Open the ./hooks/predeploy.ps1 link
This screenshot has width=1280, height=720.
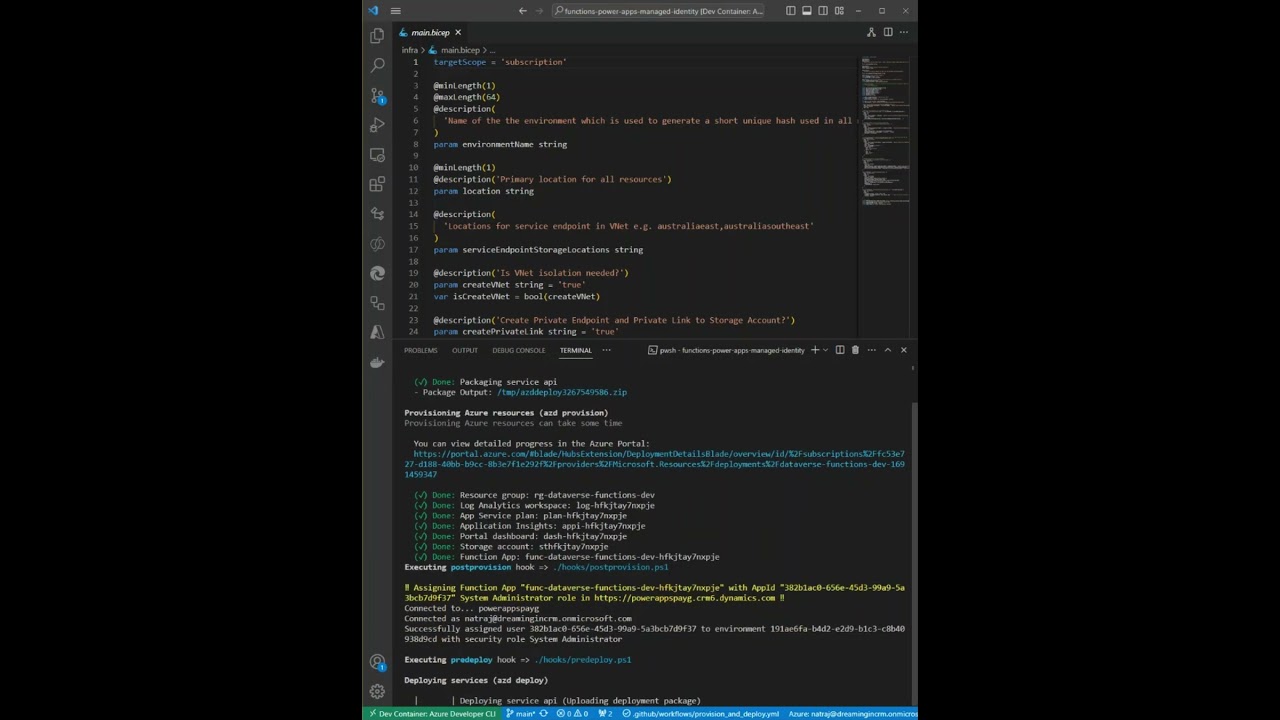coord(582,660)
